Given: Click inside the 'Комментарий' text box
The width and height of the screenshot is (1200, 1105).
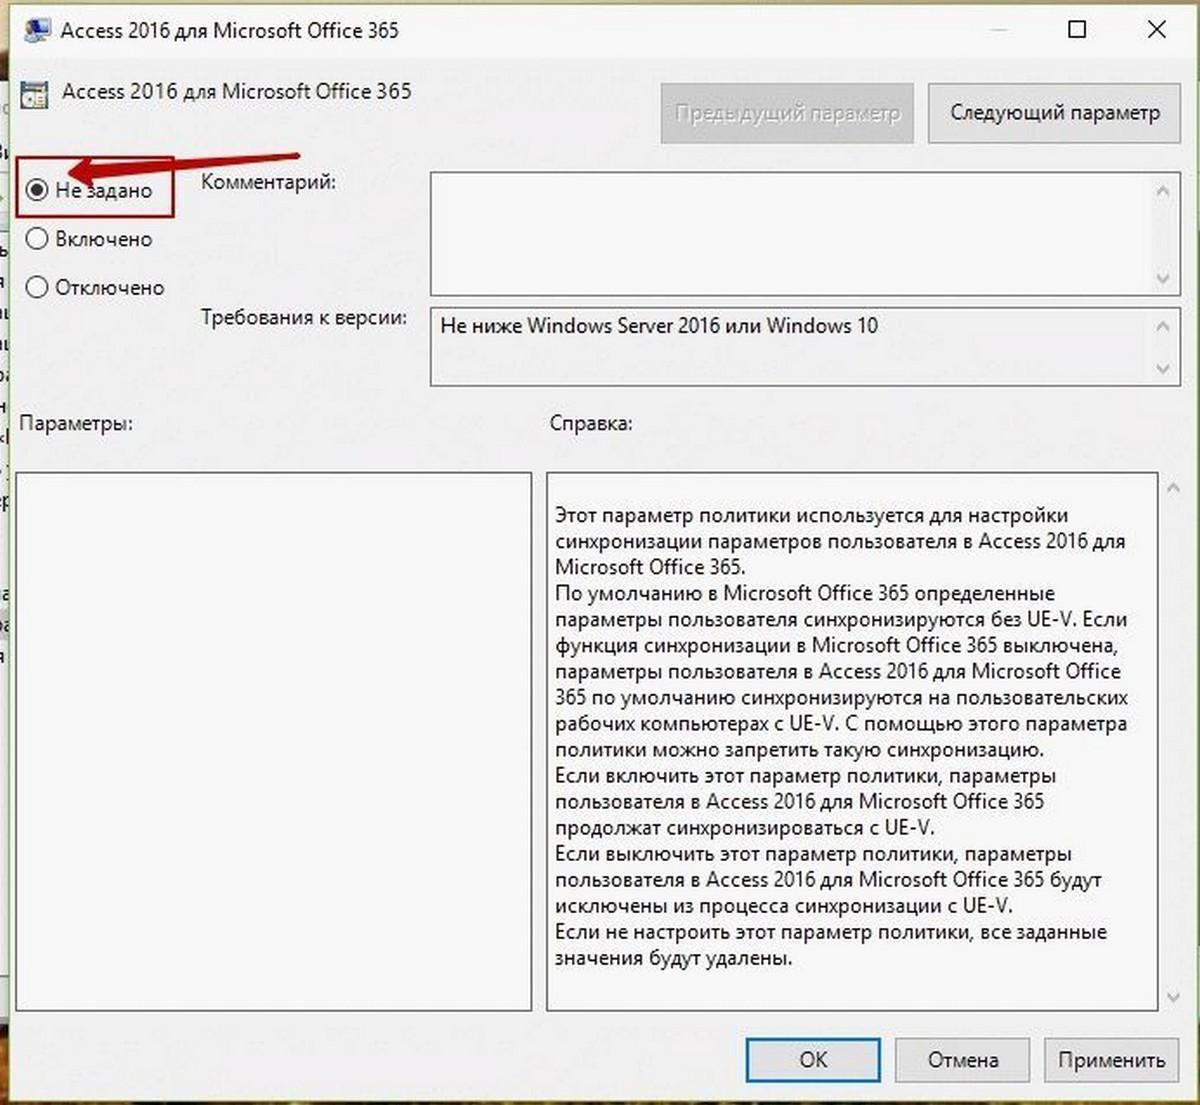Looking at the screenshot, I should [x=790, y=234].
